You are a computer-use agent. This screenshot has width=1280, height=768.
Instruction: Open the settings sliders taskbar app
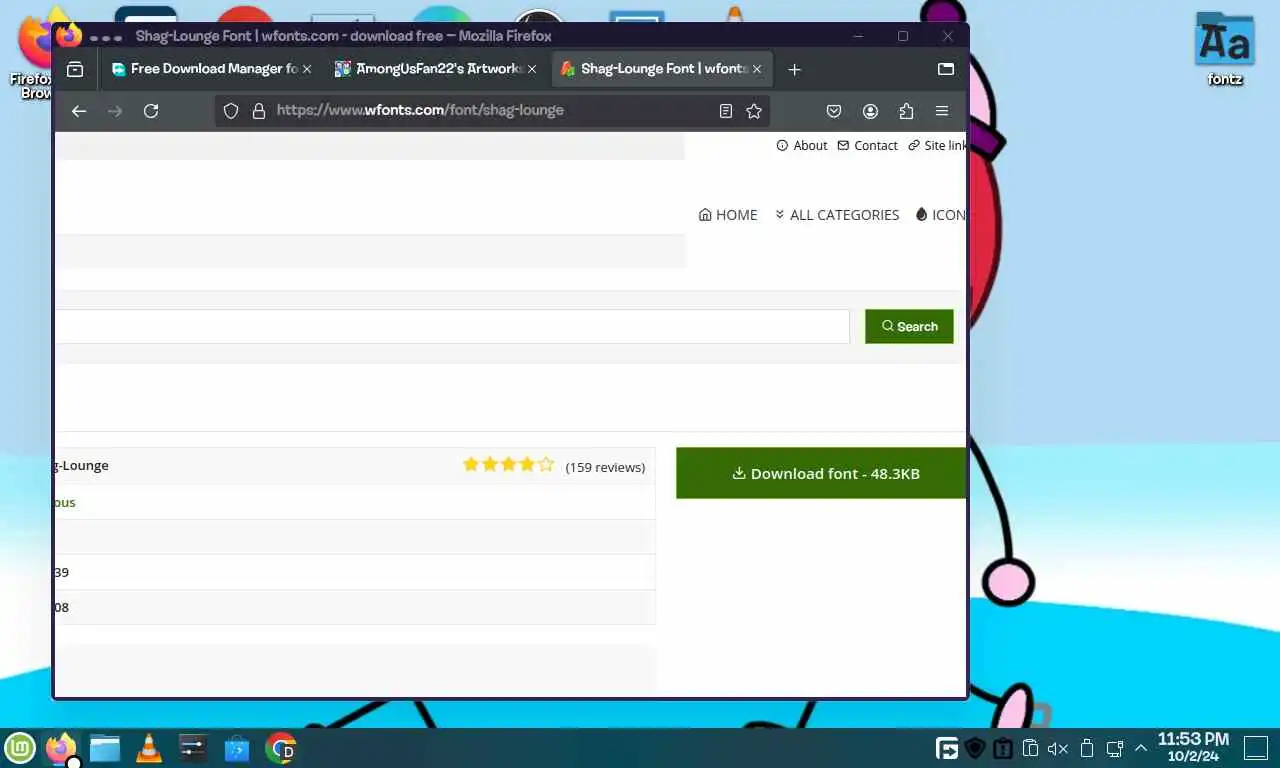point(193,748)
